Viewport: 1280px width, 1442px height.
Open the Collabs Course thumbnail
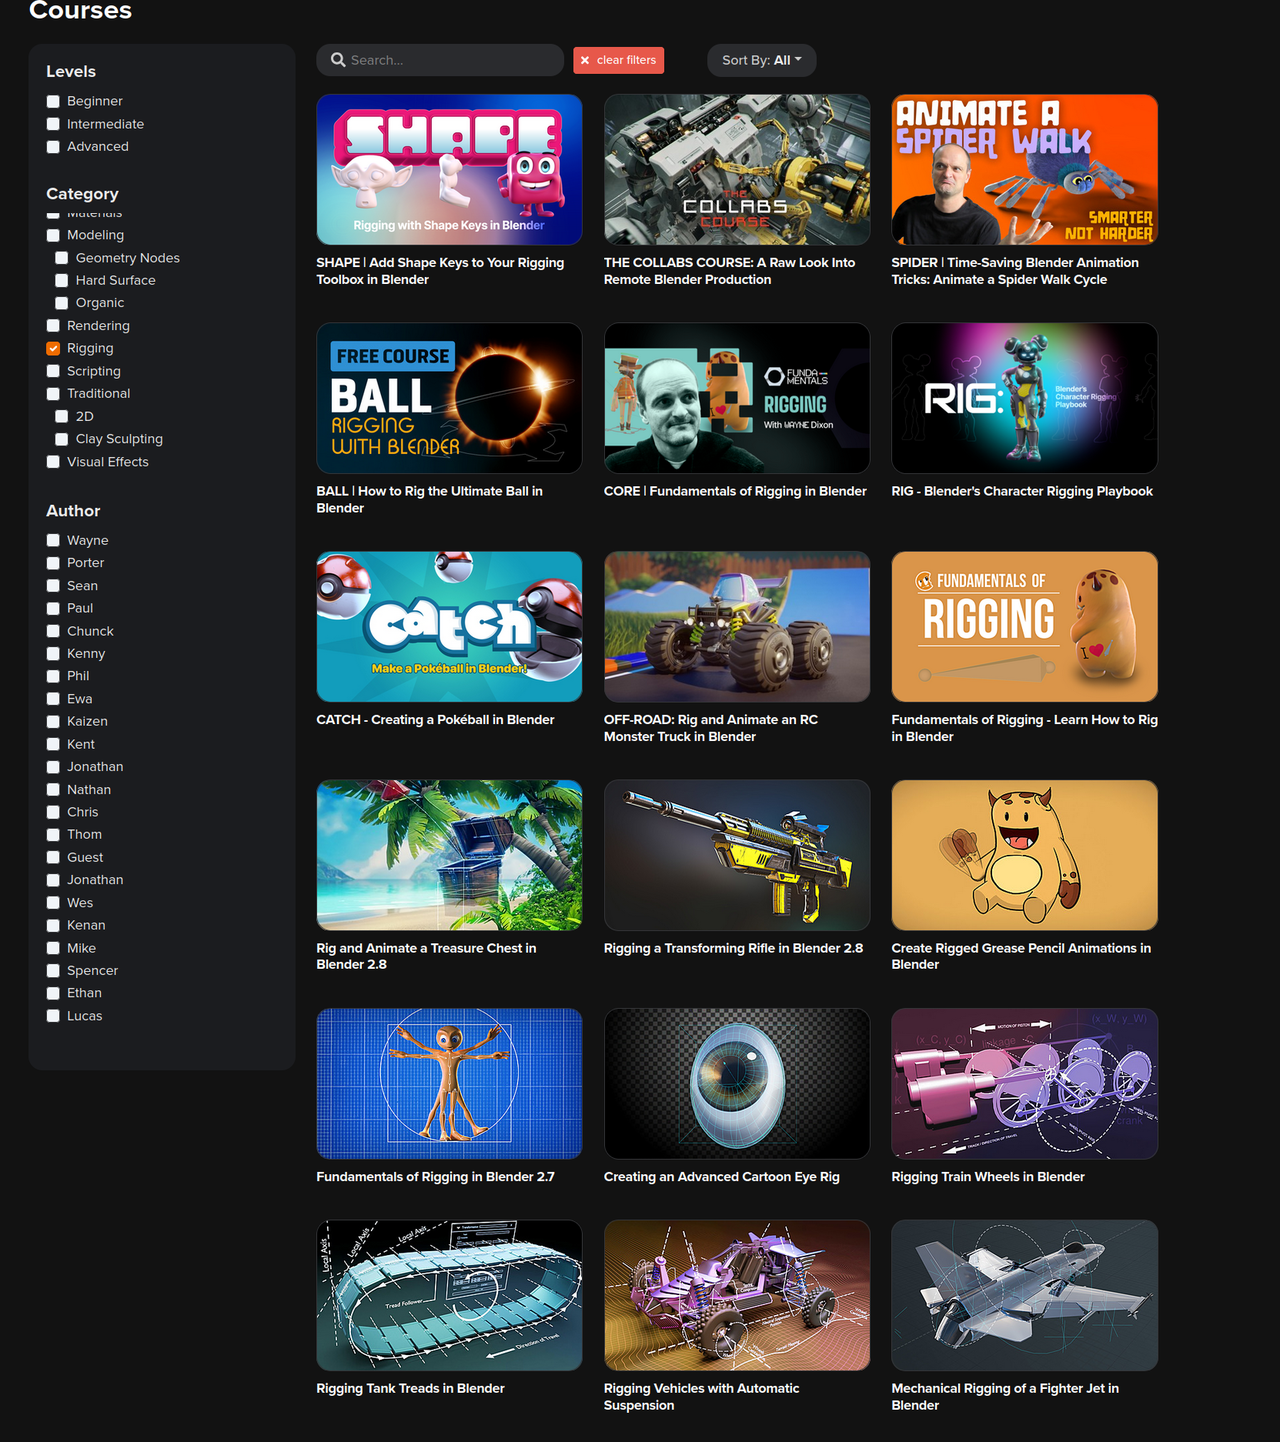tap(737, 170)
